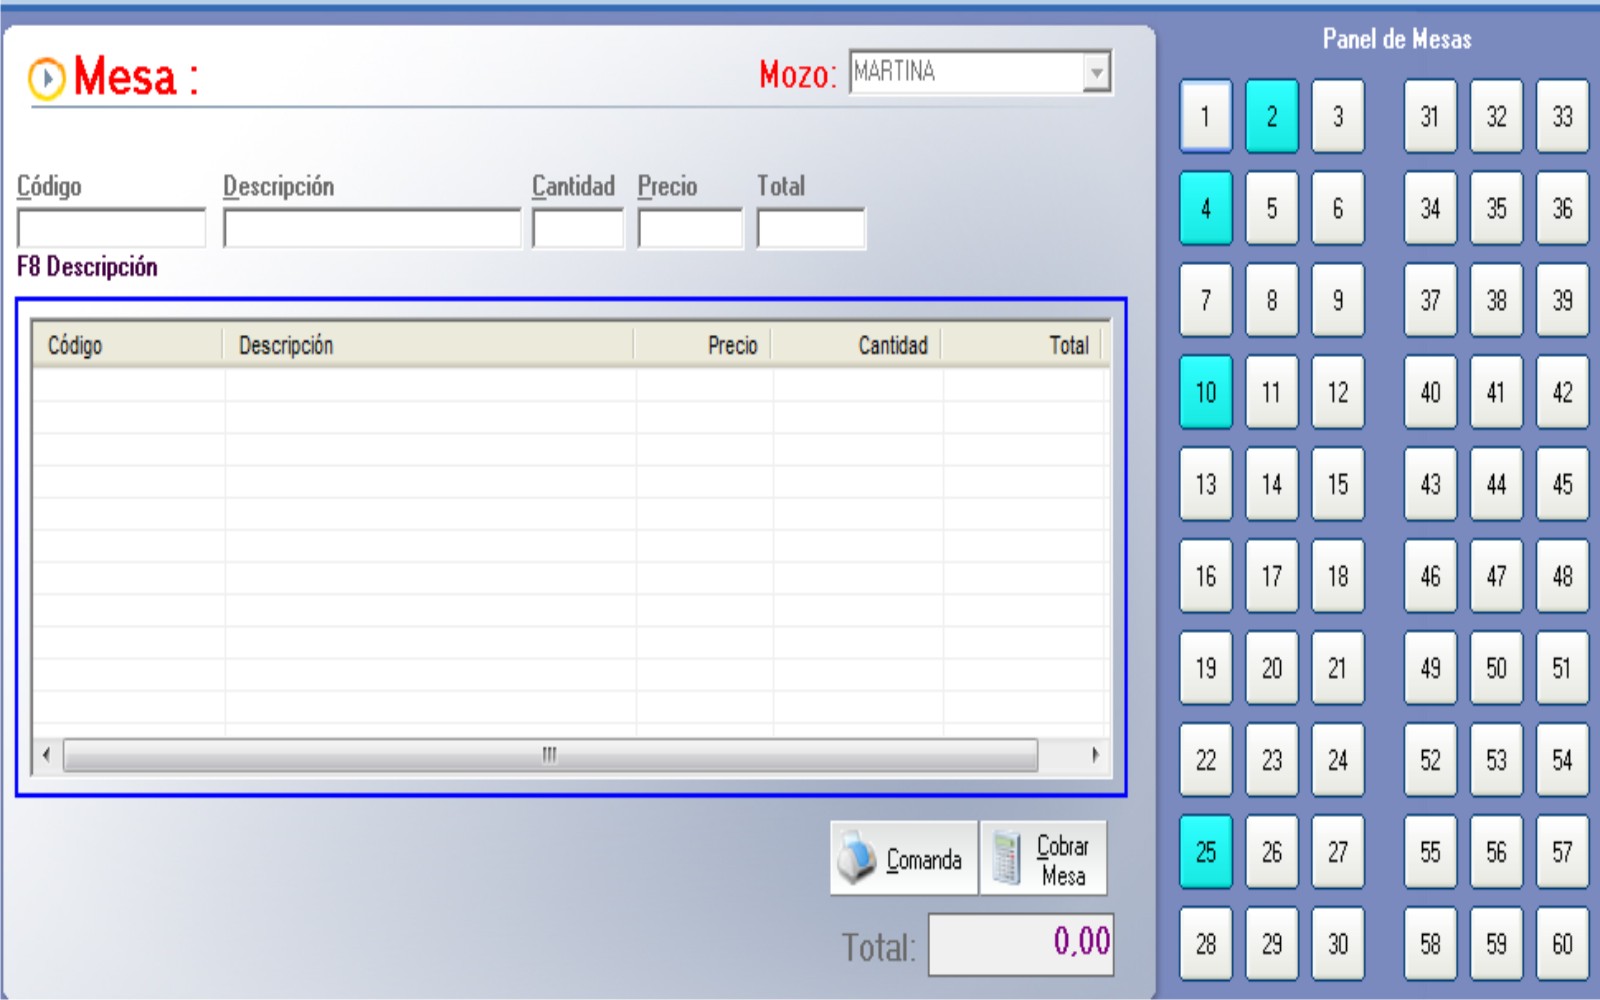Select table 33 in the panel

(1561, 116)
